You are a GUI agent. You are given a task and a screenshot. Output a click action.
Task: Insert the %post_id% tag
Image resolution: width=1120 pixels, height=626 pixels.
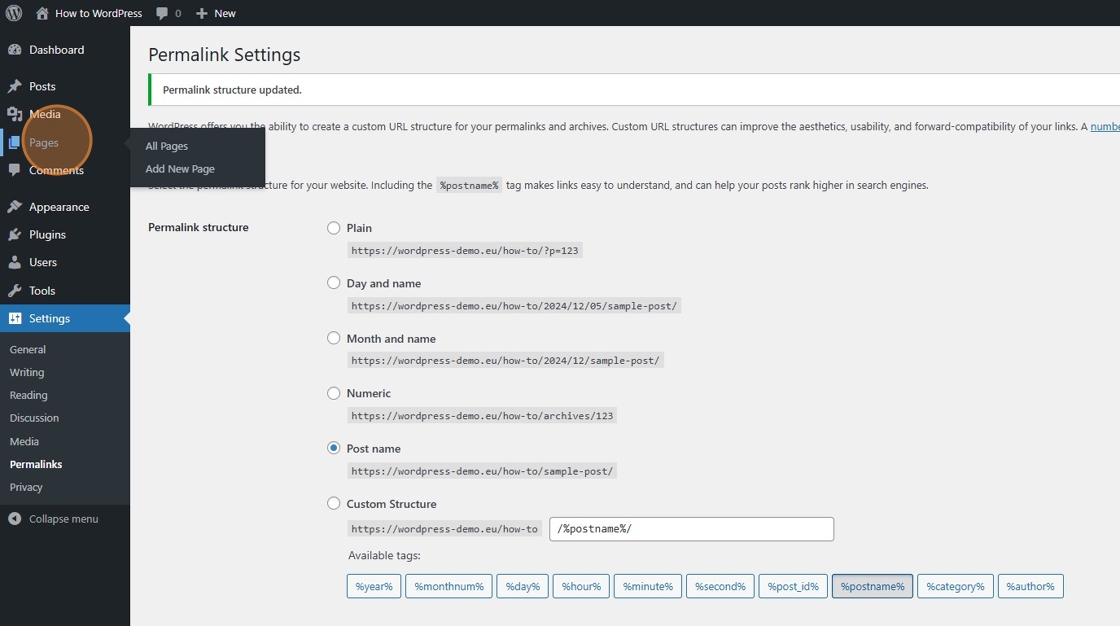tap(793, 586)
